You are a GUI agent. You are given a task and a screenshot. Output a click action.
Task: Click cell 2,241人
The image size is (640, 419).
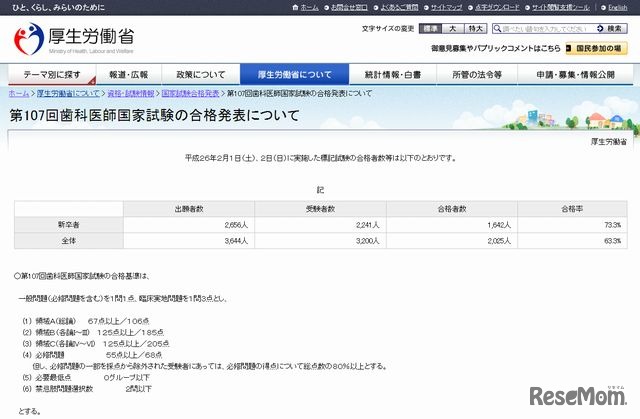pyautogui.click(x=320, y=225)
